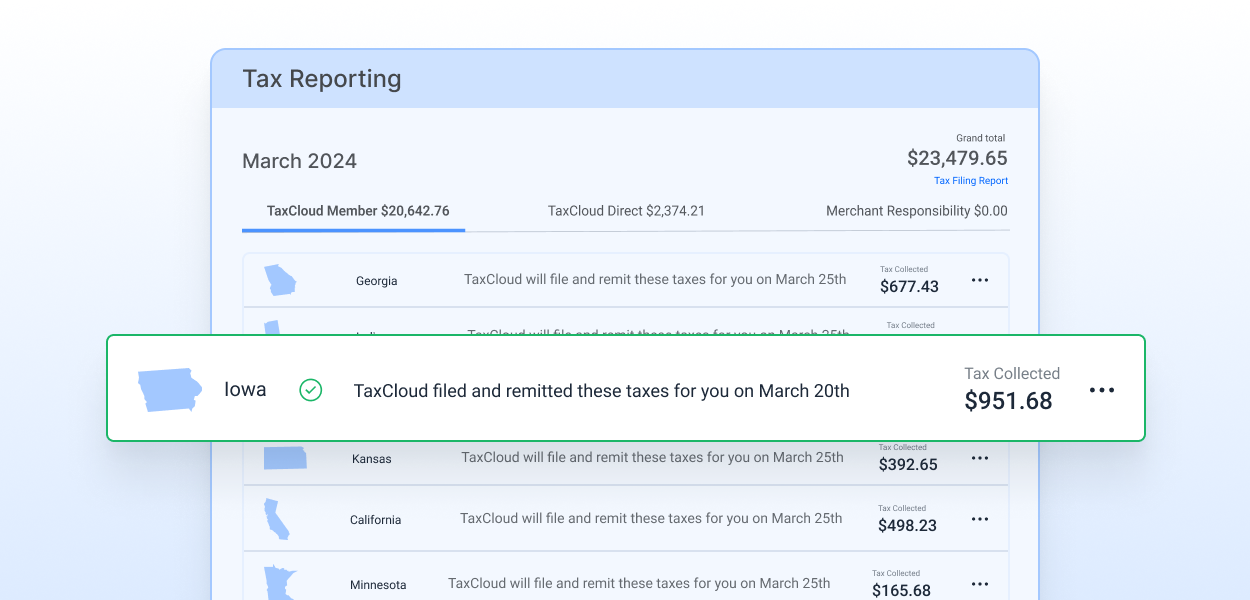Click the California state map icon
This screenshot has width=1250, height=600.
pos(276,519)
